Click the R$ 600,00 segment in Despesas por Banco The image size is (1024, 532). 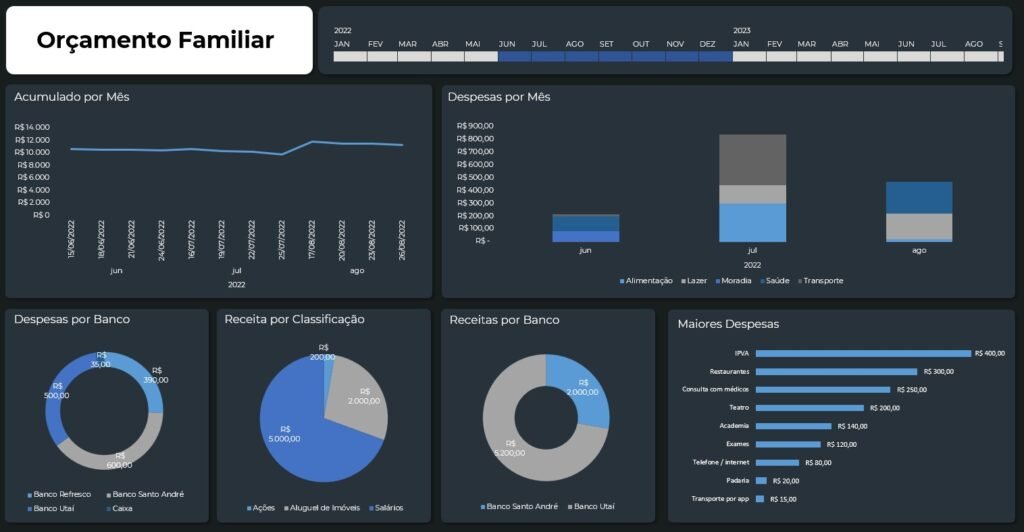115,457
